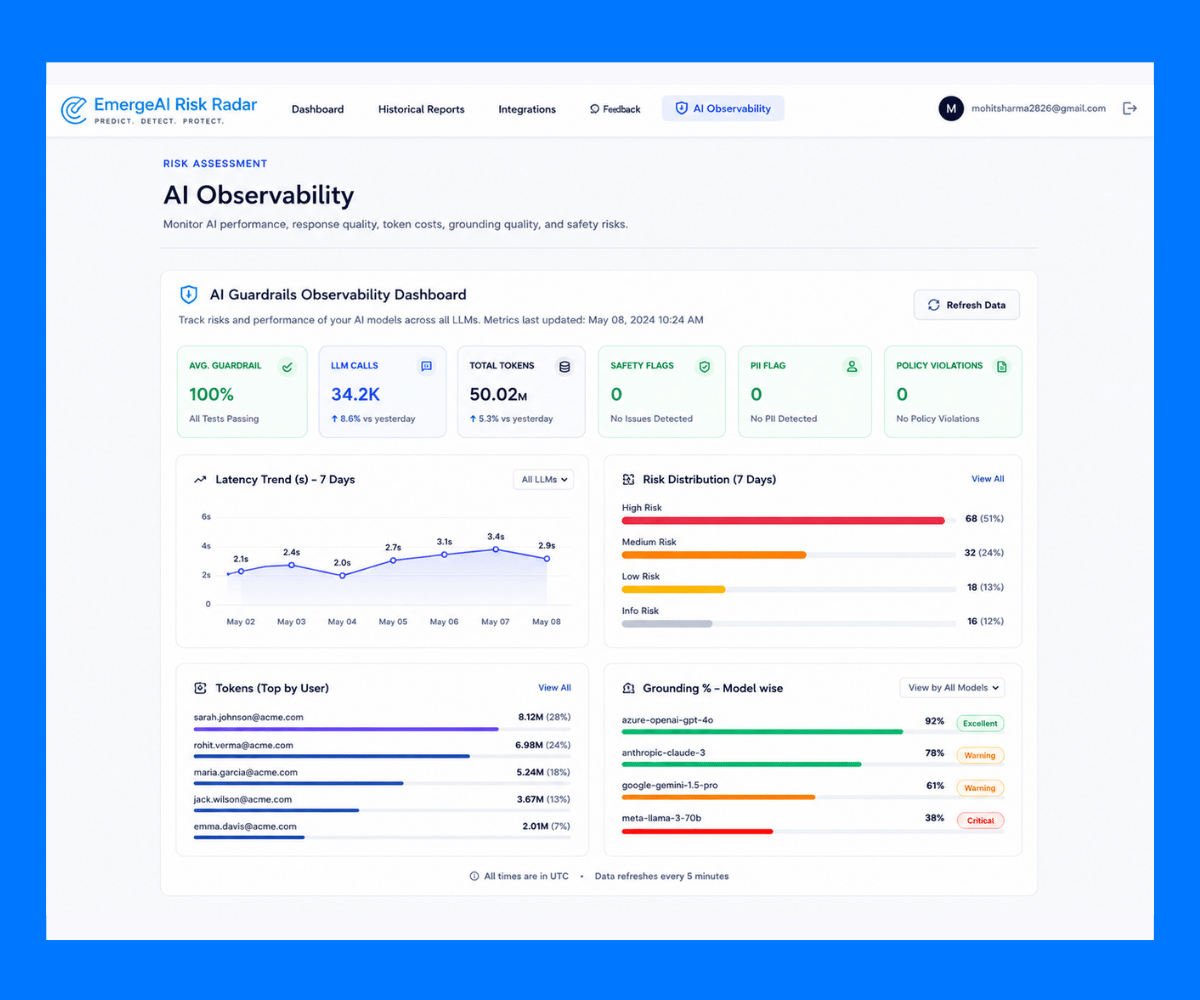Click the check icon on Avg. Guardrail card

287,367
